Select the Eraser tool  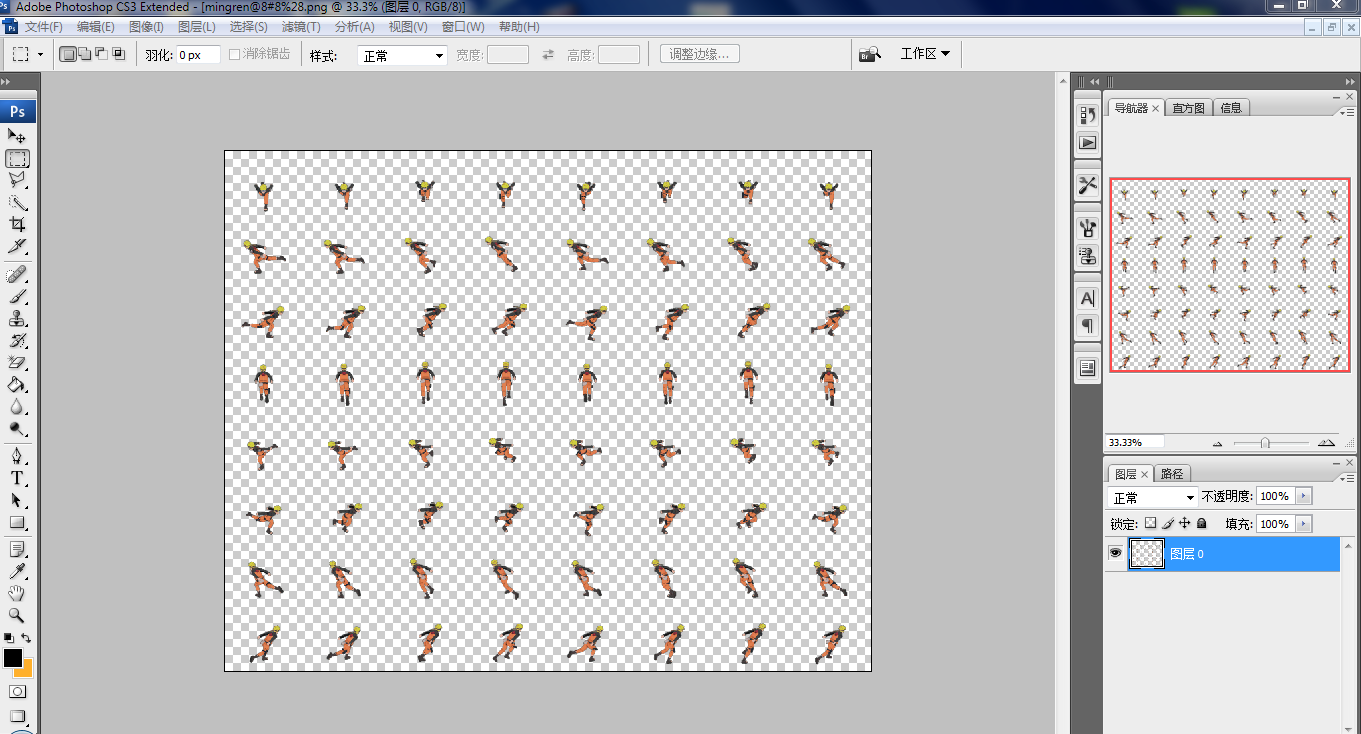(x=17, y=363)
